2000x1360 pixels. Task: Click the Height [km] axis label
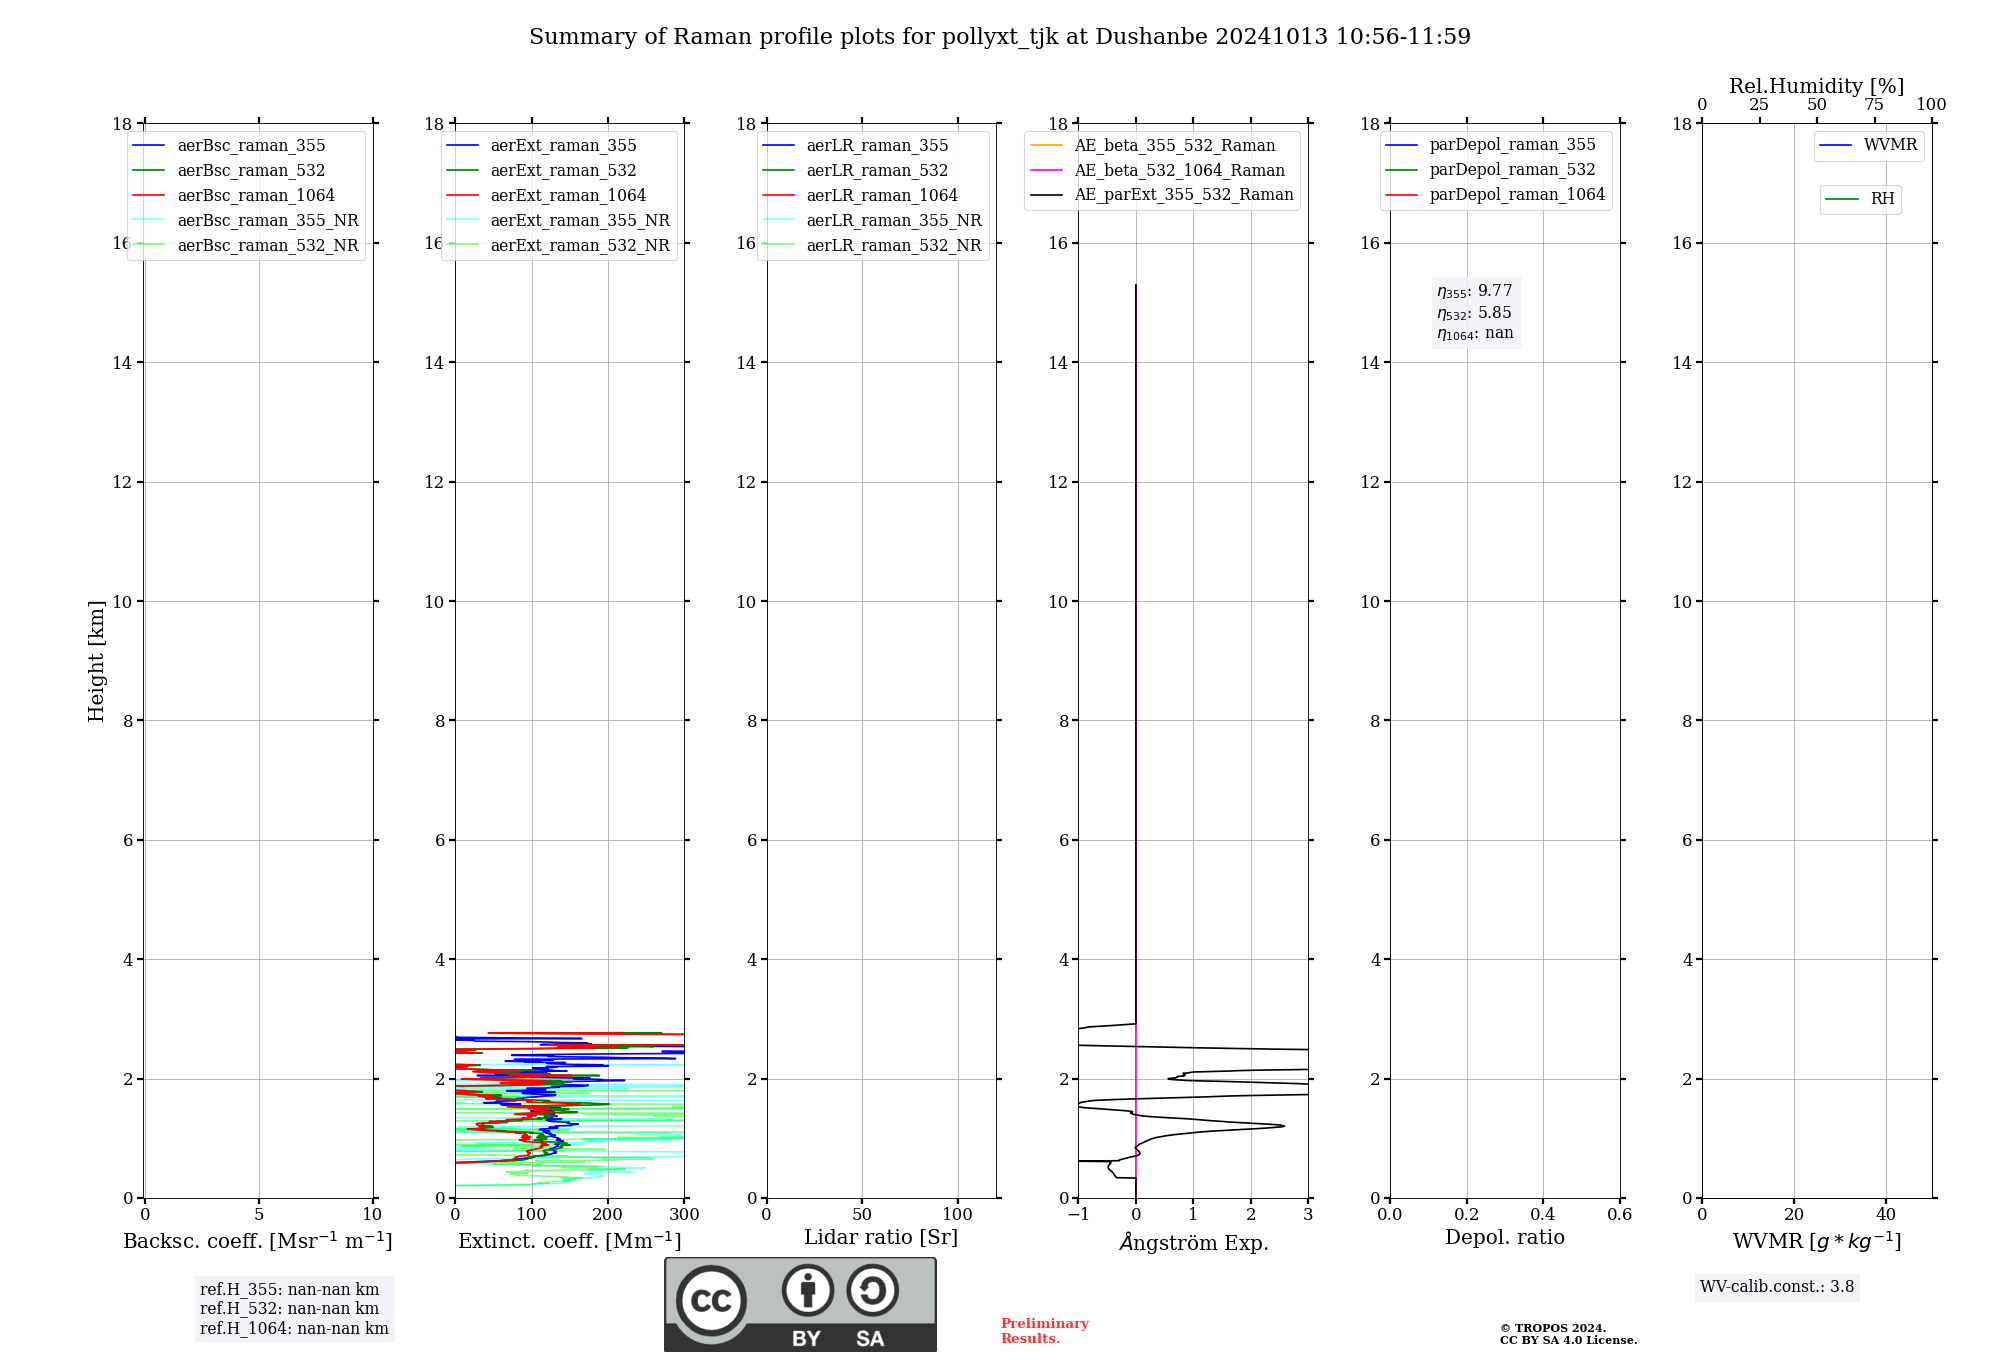pos(96,661)
